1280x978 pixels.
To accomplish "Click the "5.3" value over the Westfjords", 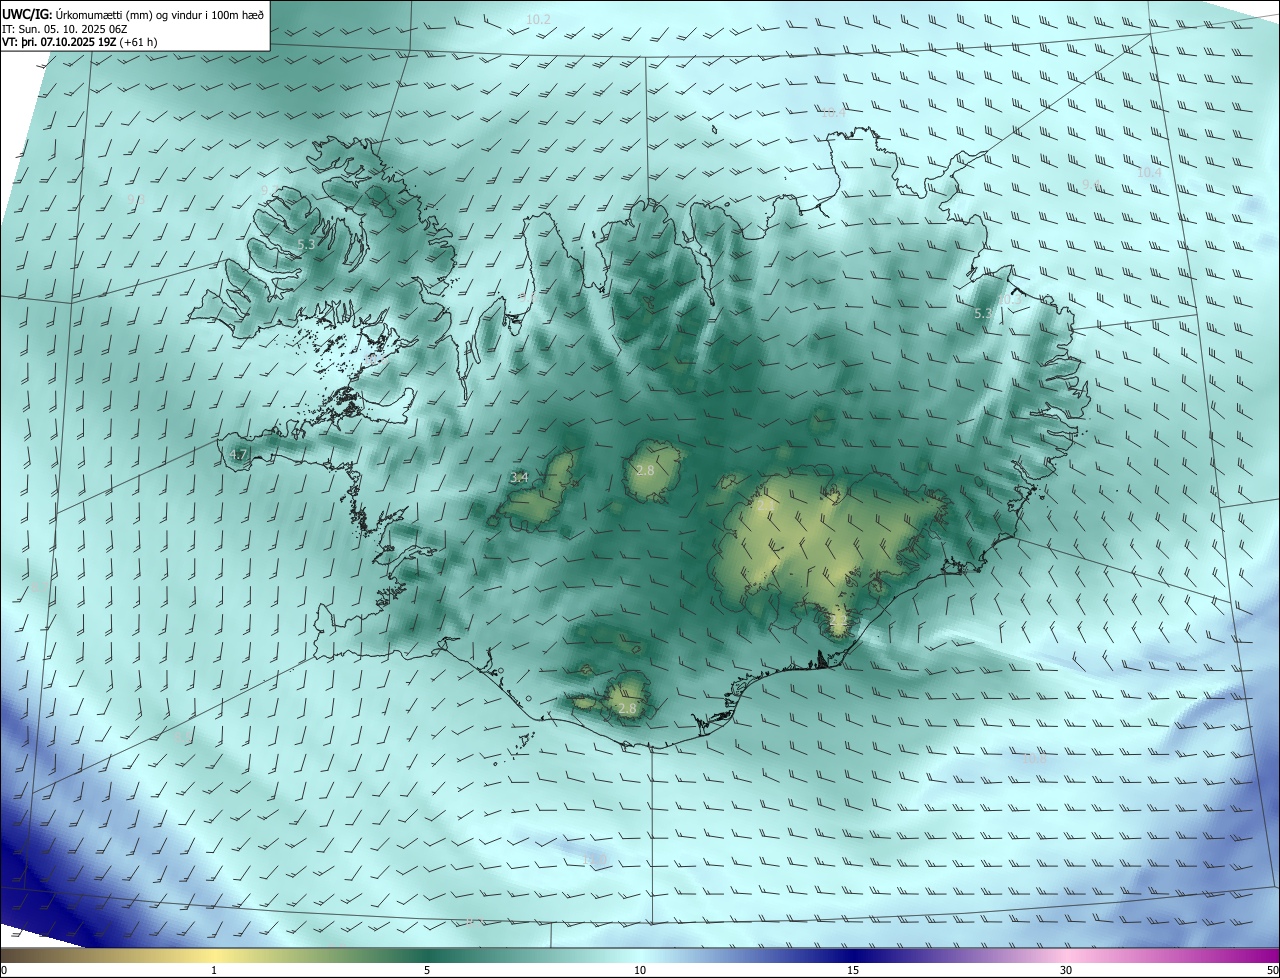I will (306, 244).
